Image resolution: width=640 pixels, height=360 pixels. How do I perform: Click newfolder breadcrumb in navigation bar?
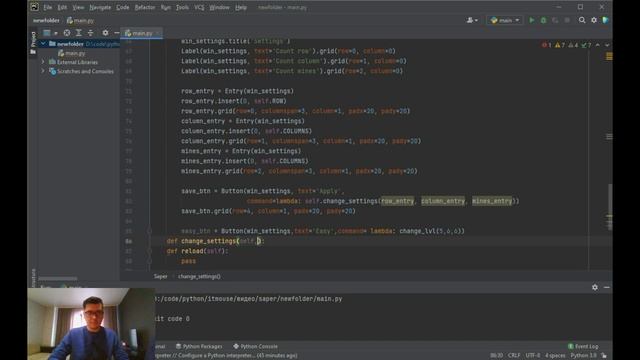[x=46, y=20]
